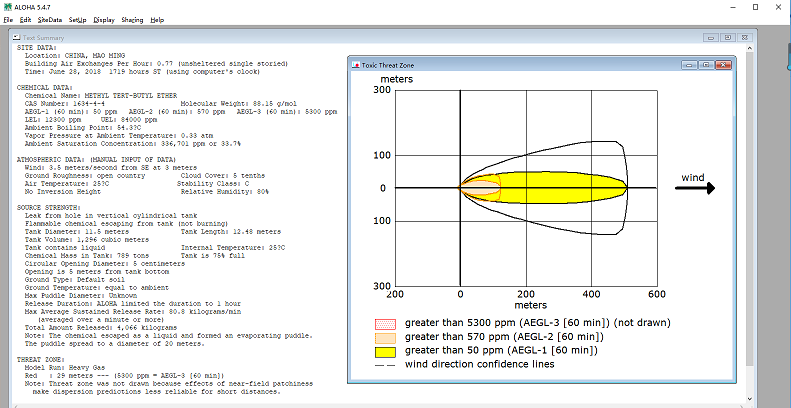Viewport: 791px width, 408px height.
Task: Click 'Total Amount Released: 4,066 kilograms' line
Action: click(100, 328)
